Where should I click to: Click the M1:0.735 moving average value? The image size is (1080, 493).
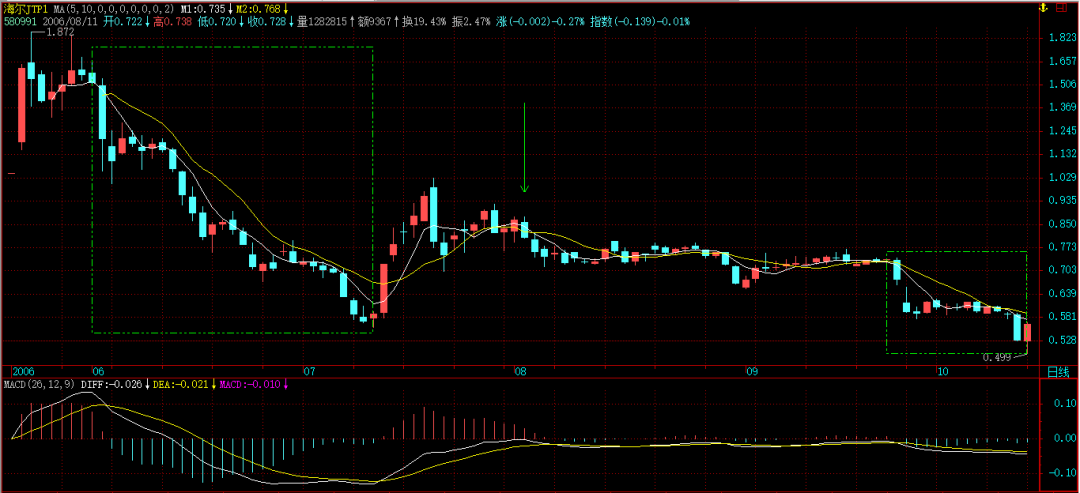point(203,8)
